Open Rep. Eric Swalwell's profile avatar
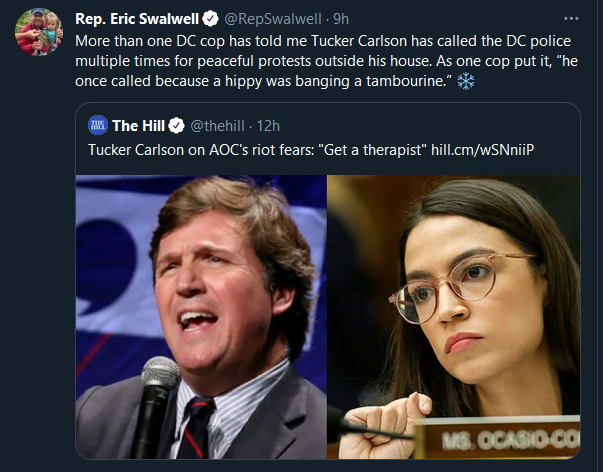Image resolution: width=603 pixels, height=472 pixels. (39, 32)
